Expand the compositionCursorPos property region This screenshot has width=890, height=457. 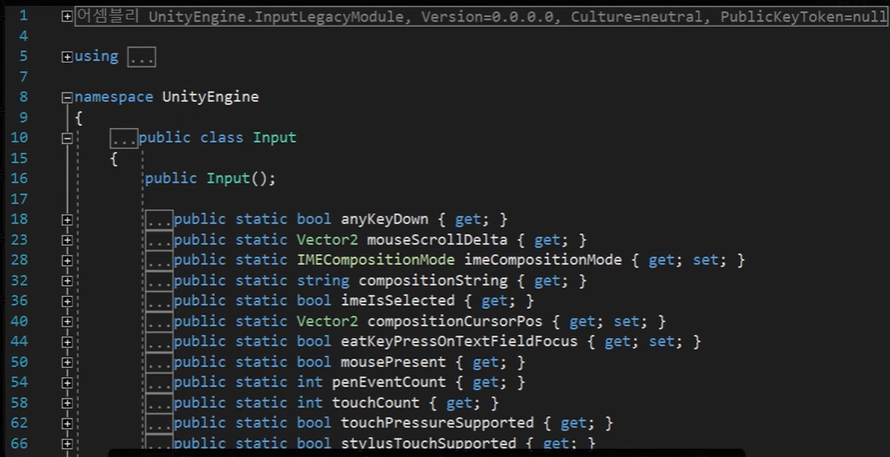67,322
